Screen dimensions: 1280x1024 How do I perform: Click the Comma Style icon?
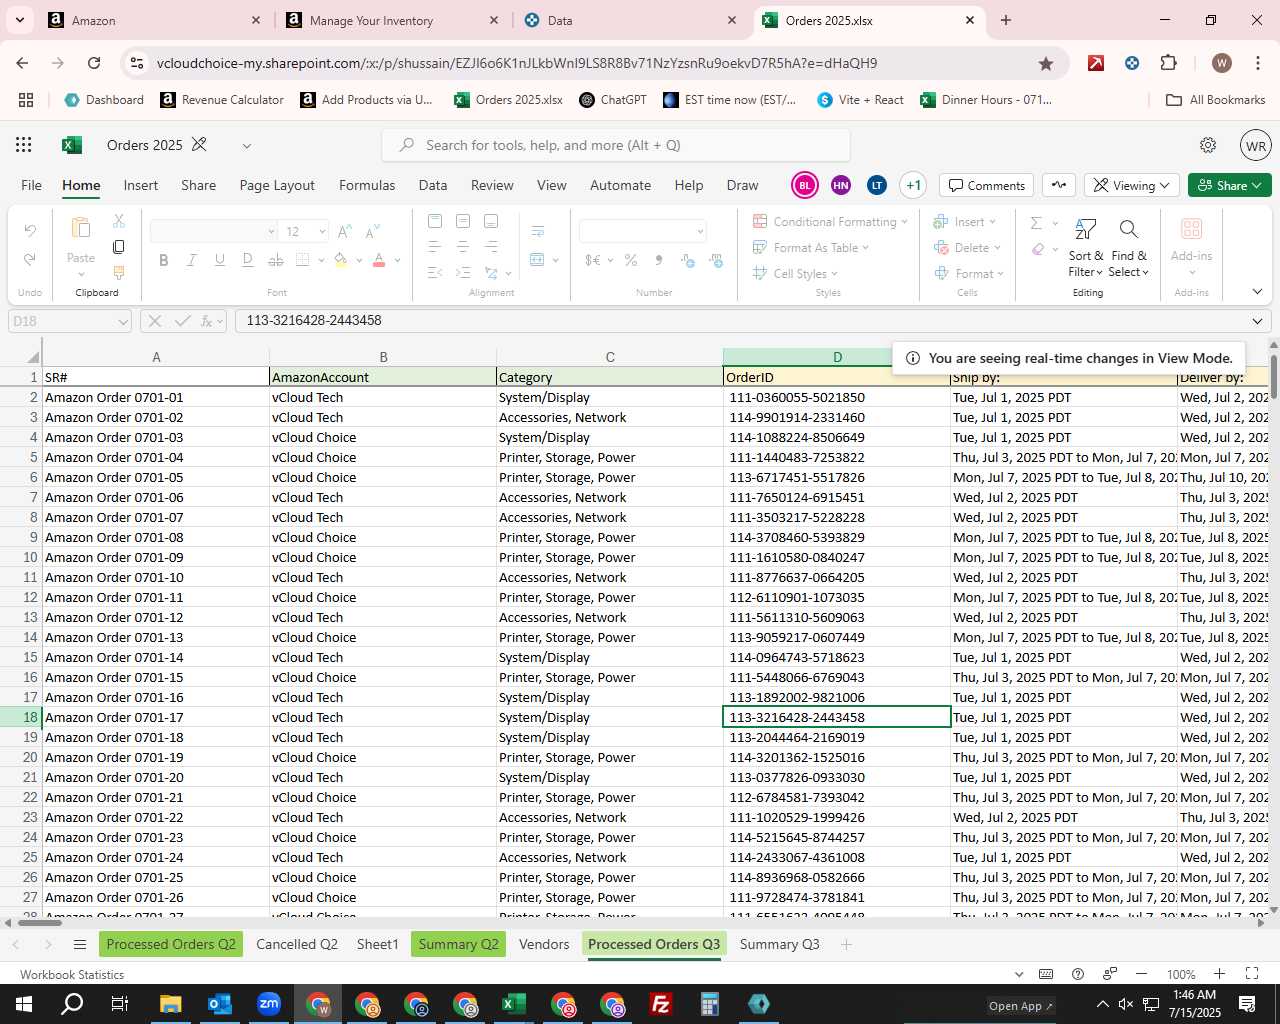point(659,260)
